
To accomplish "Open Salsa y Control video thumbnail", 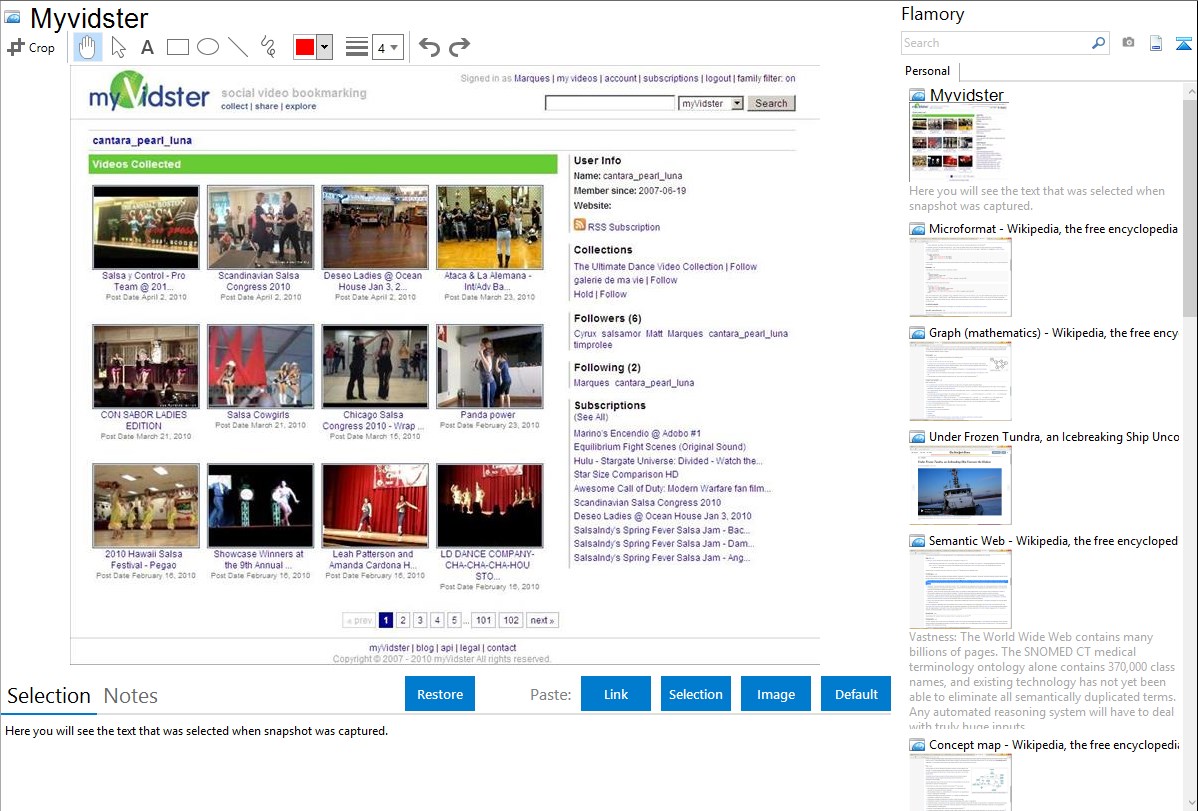I will 146,226.
